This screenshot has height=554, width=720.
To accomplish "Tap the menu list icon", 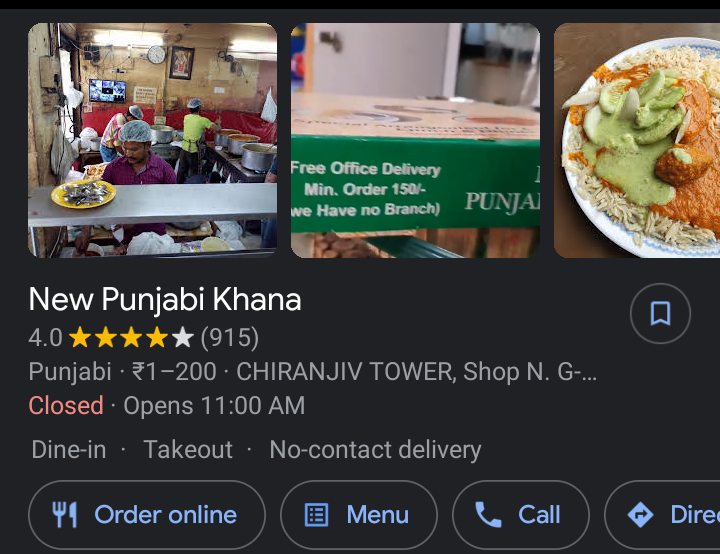I will (317, 514).
